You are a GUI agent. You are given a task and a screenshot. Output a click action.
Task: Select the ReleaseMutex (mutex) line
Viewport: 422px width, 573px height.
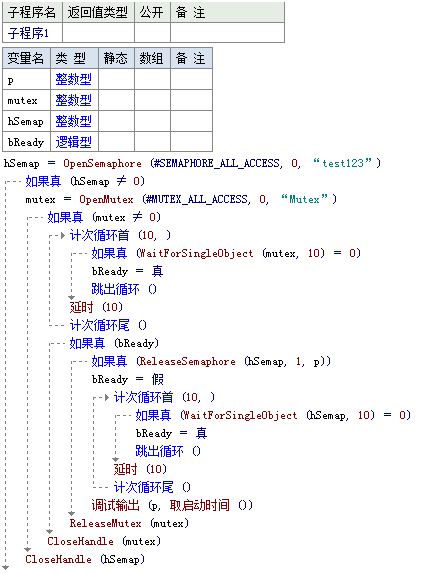[129, 523]
